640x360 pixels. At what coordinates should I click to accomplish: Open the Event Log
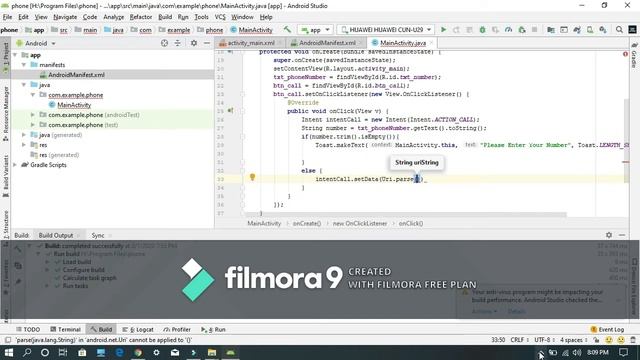pos(607,329)
